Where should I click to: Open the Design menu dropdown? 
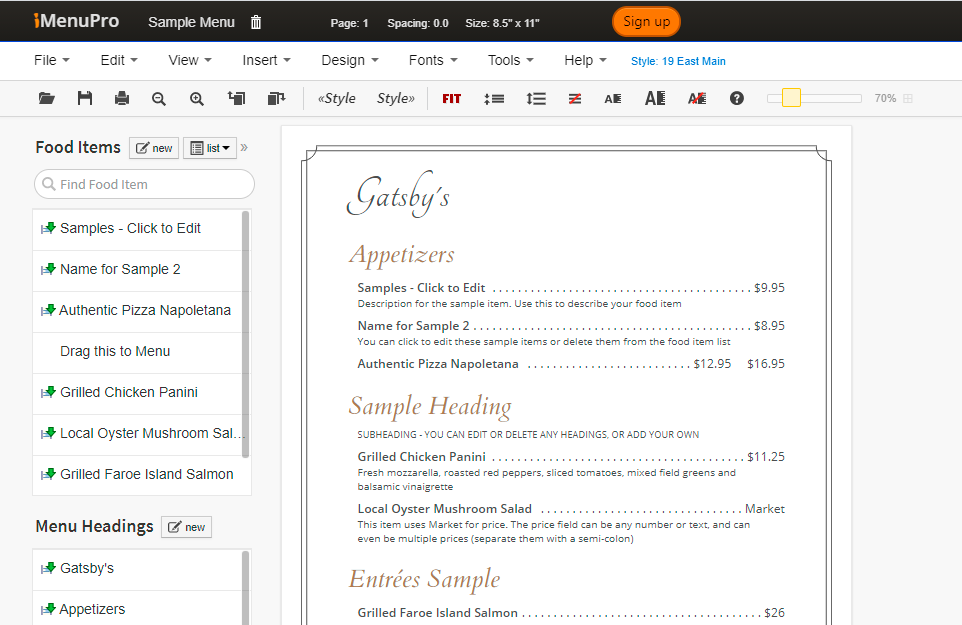click(349, 60)
